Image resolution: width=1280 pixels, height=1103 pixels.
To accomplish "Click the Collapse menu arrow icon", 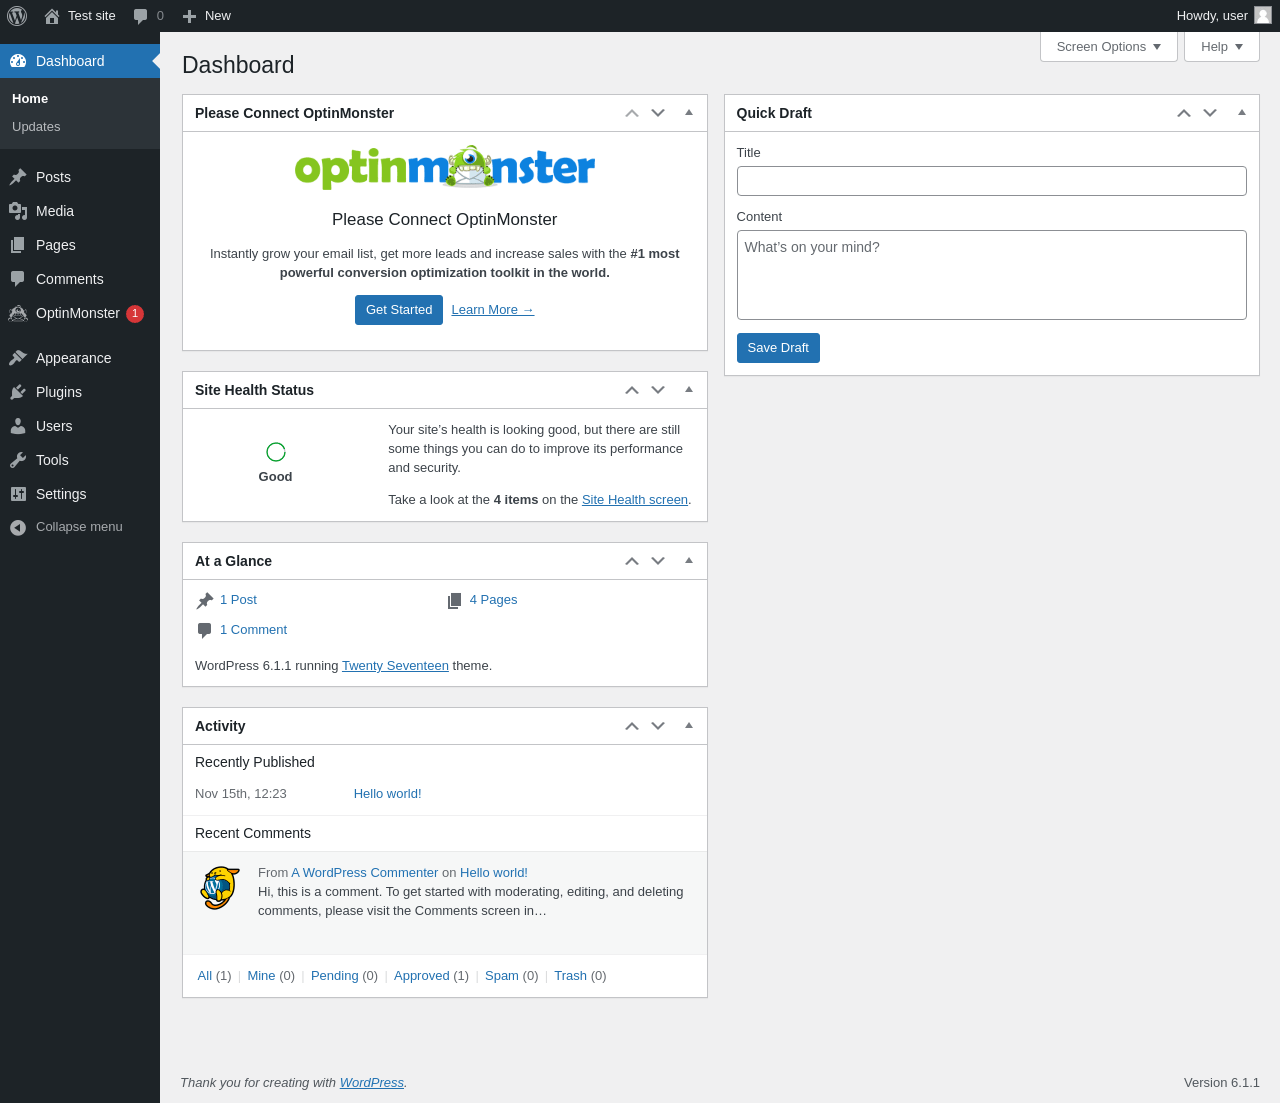I will (x=18, y=527).
